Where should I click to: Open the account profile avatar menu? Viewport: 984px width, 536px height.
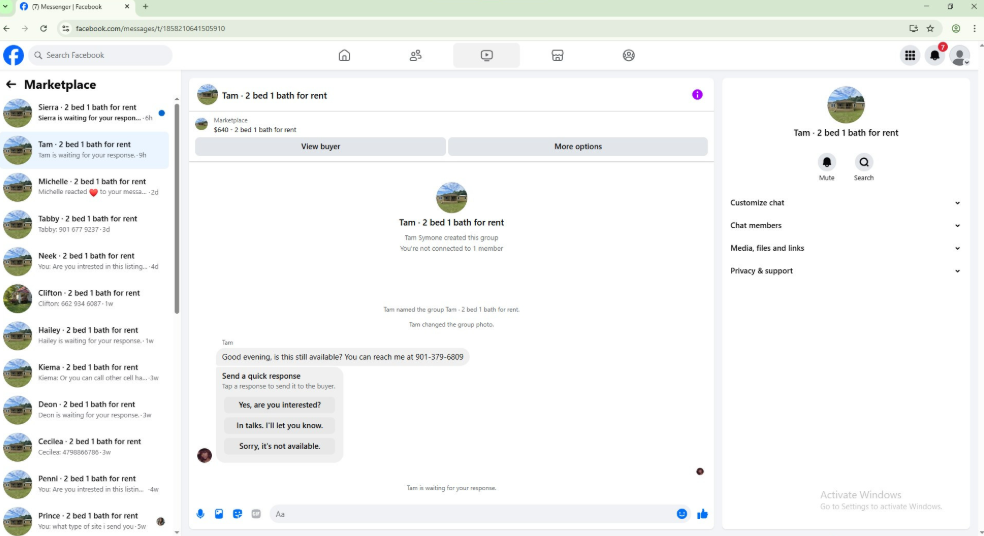(x=960, y=55)
